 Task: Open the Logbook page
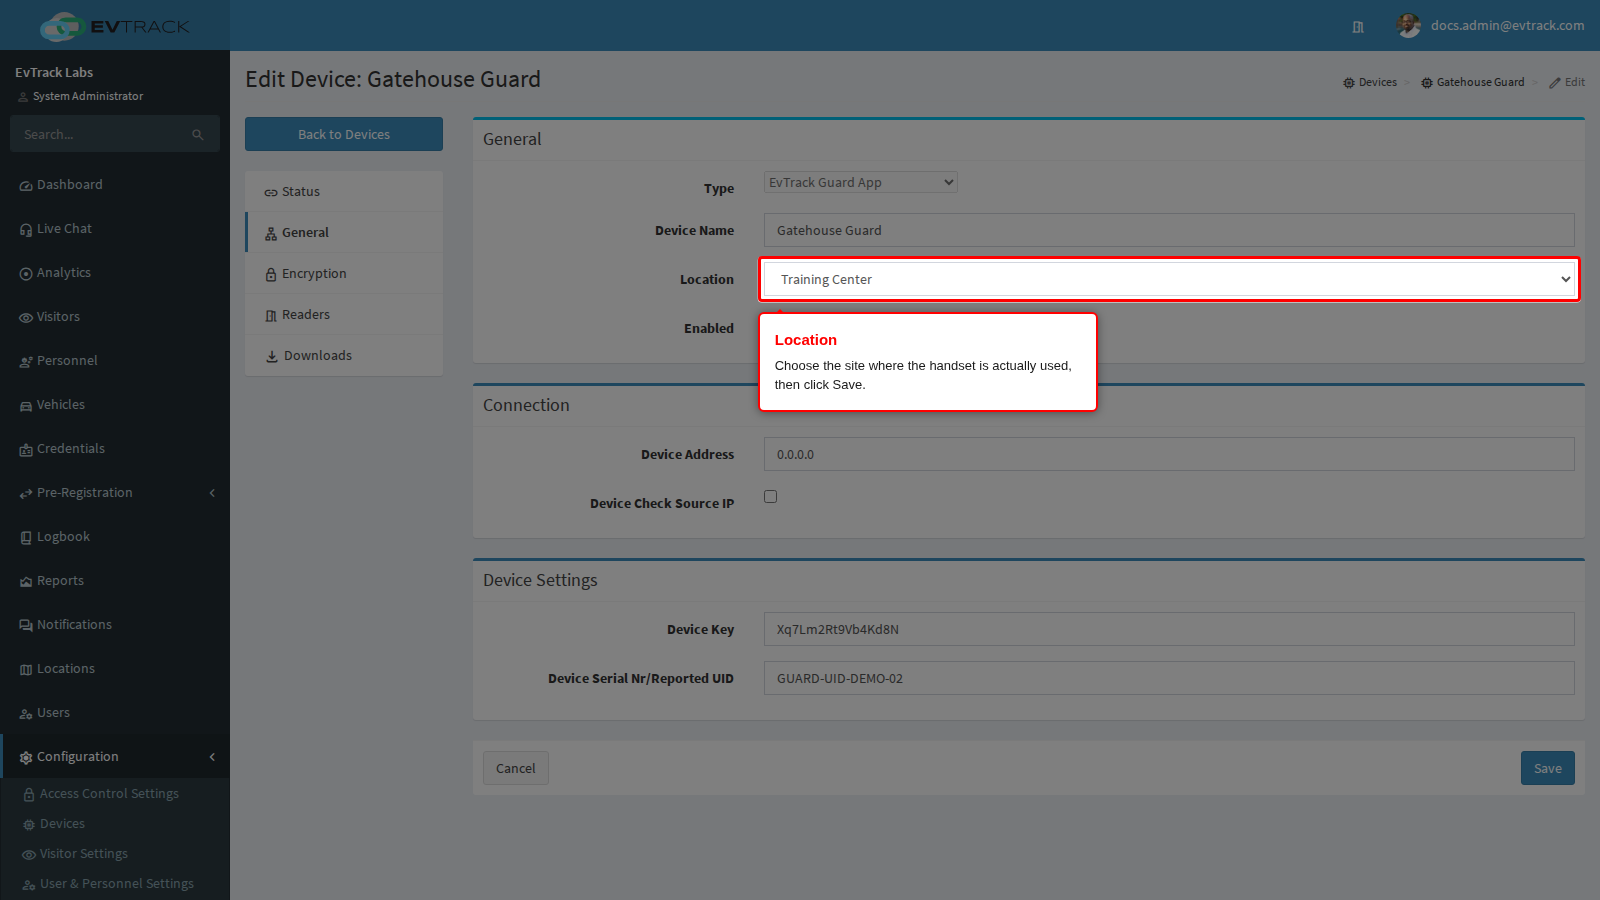point(115,537)
